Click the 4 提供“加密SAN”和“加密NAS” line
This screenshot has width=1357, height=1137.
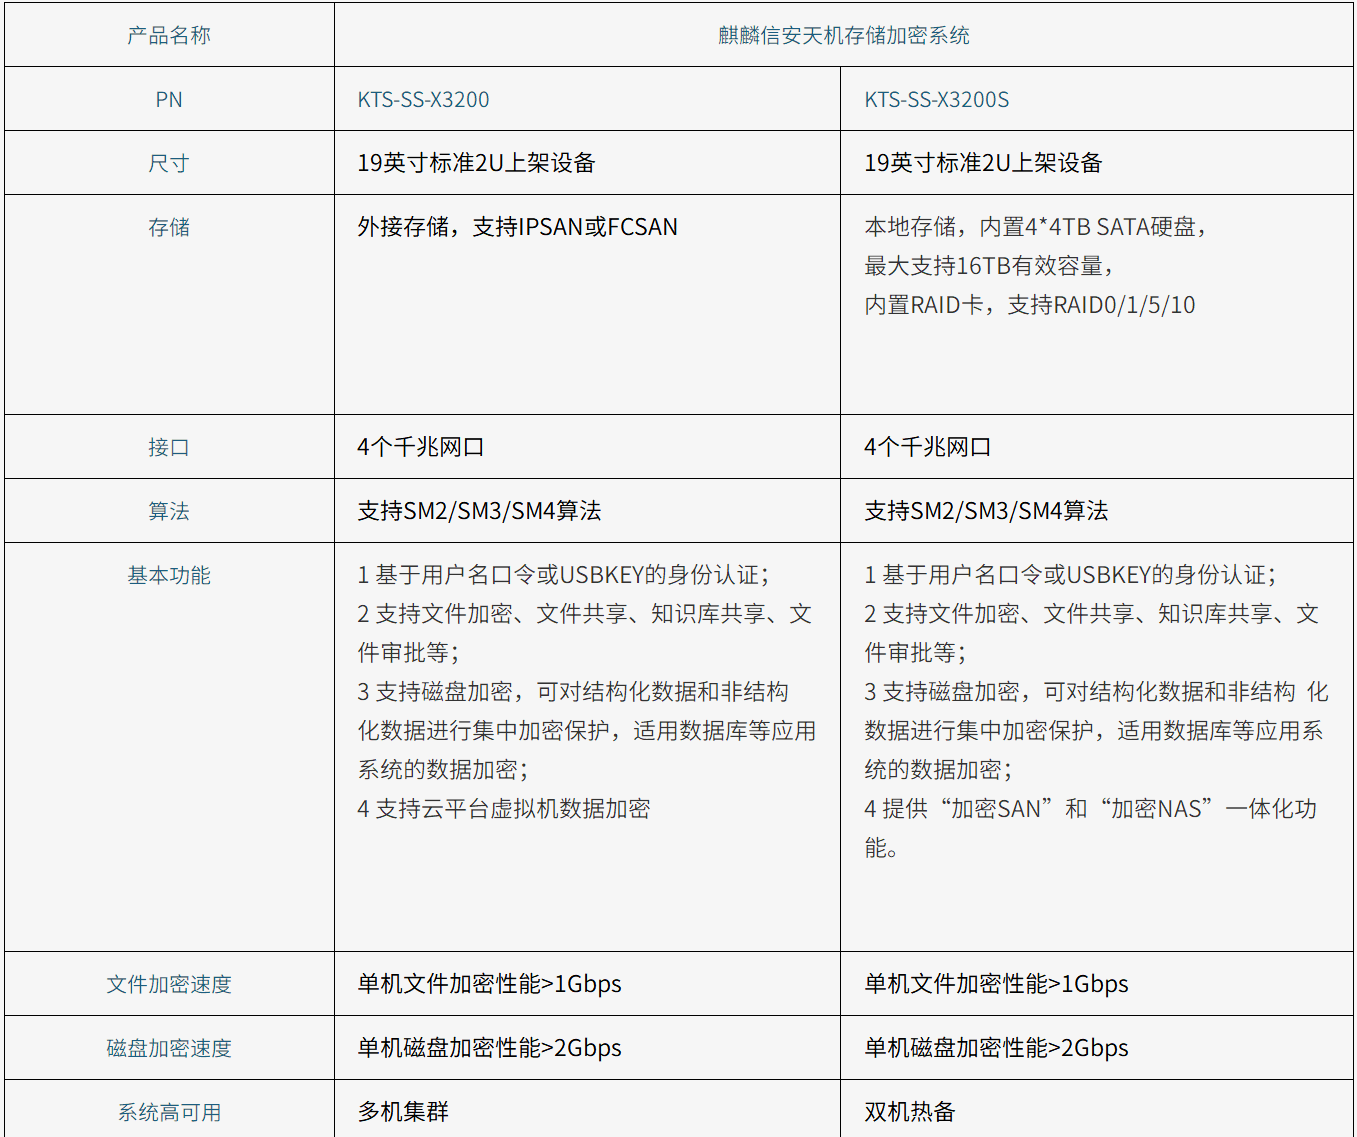(1091, 810)
